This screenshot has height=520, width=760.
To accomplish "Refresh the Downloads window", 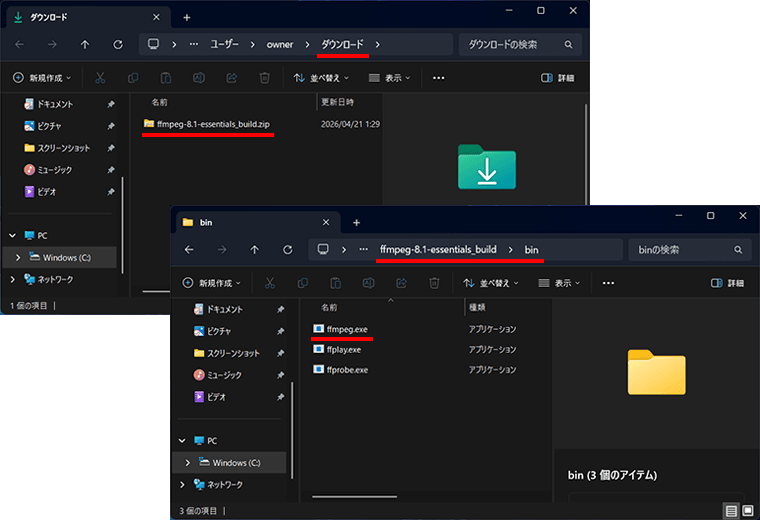I will pos(118,45).
